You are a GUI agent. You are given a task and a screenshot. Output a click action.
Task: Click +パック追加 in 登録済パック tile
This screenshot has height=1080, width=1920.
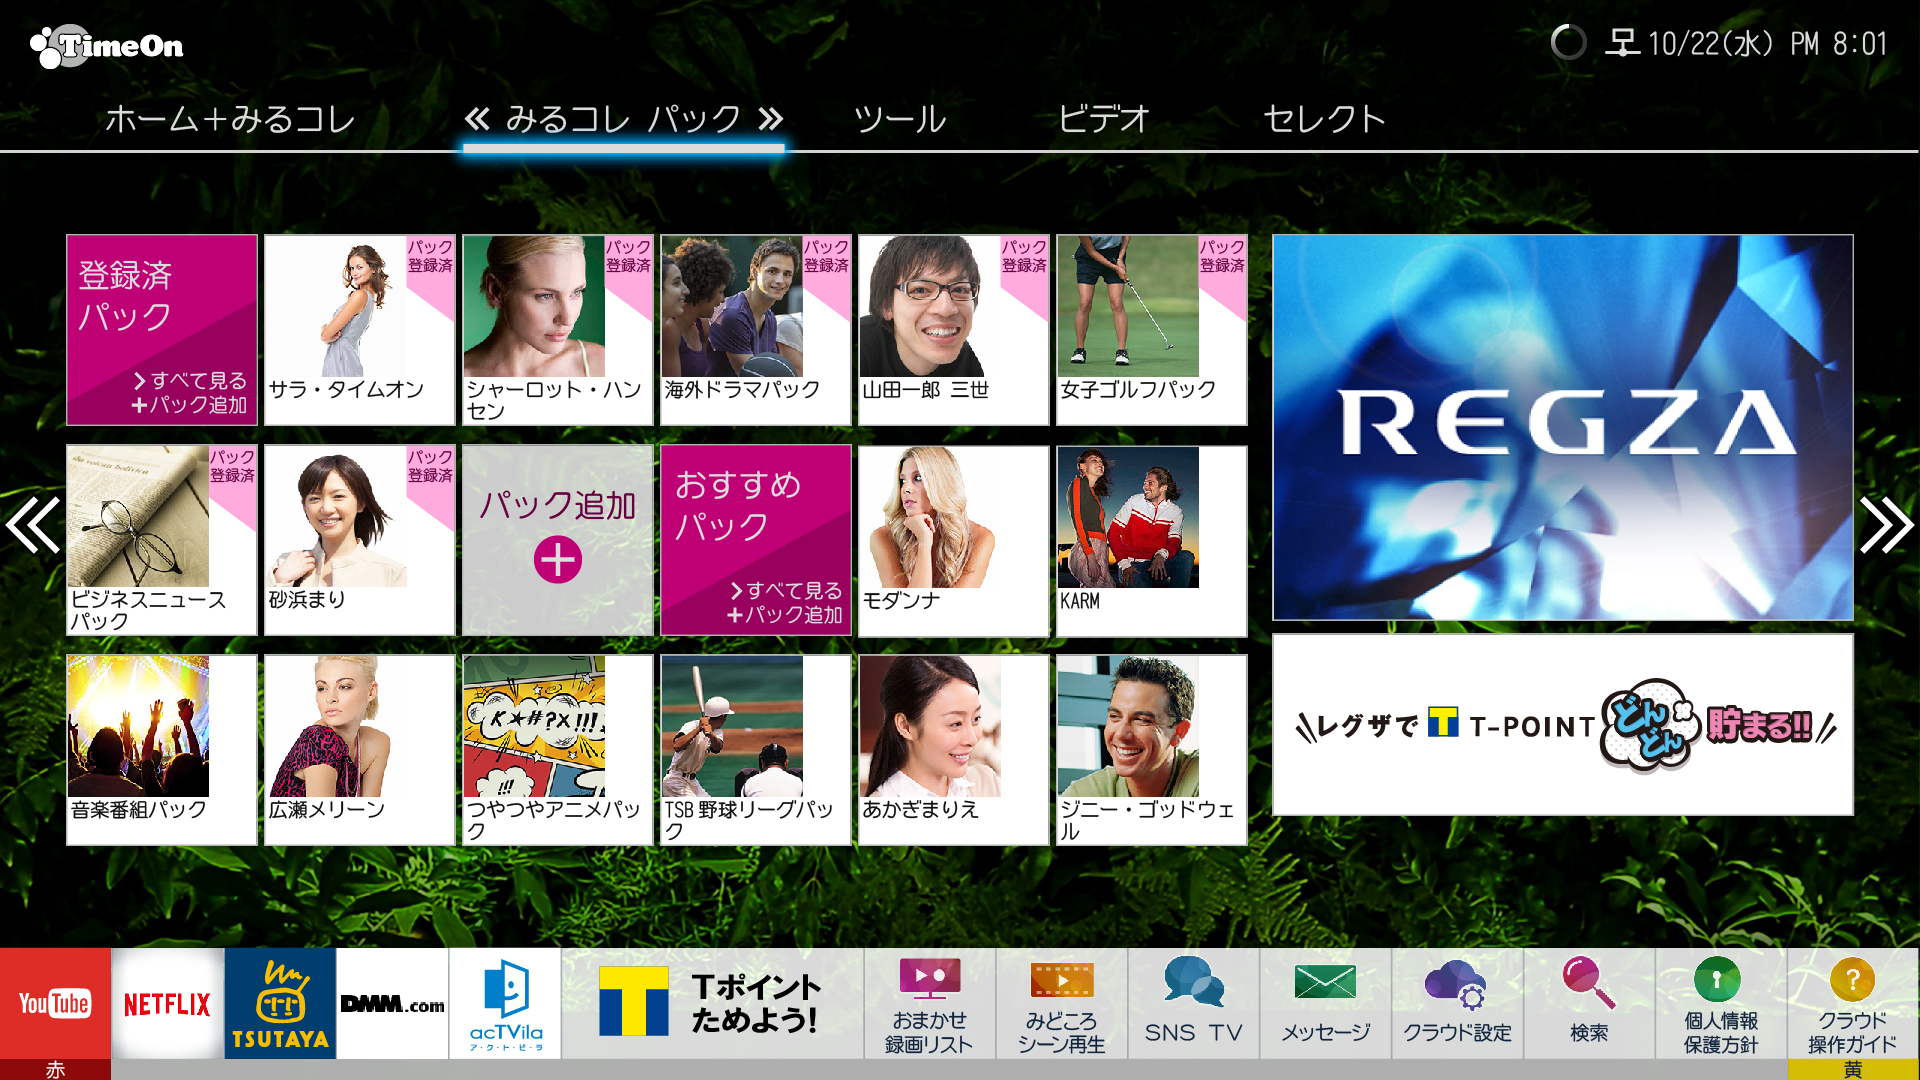tap(189, 405)
